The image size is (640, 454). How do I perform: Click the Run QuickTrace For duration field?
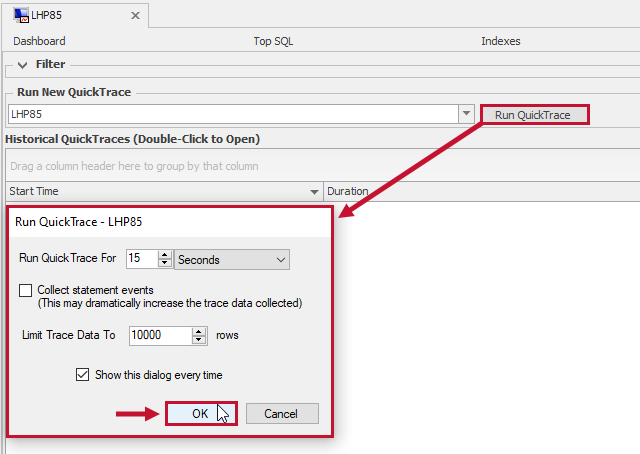[142, 258]
